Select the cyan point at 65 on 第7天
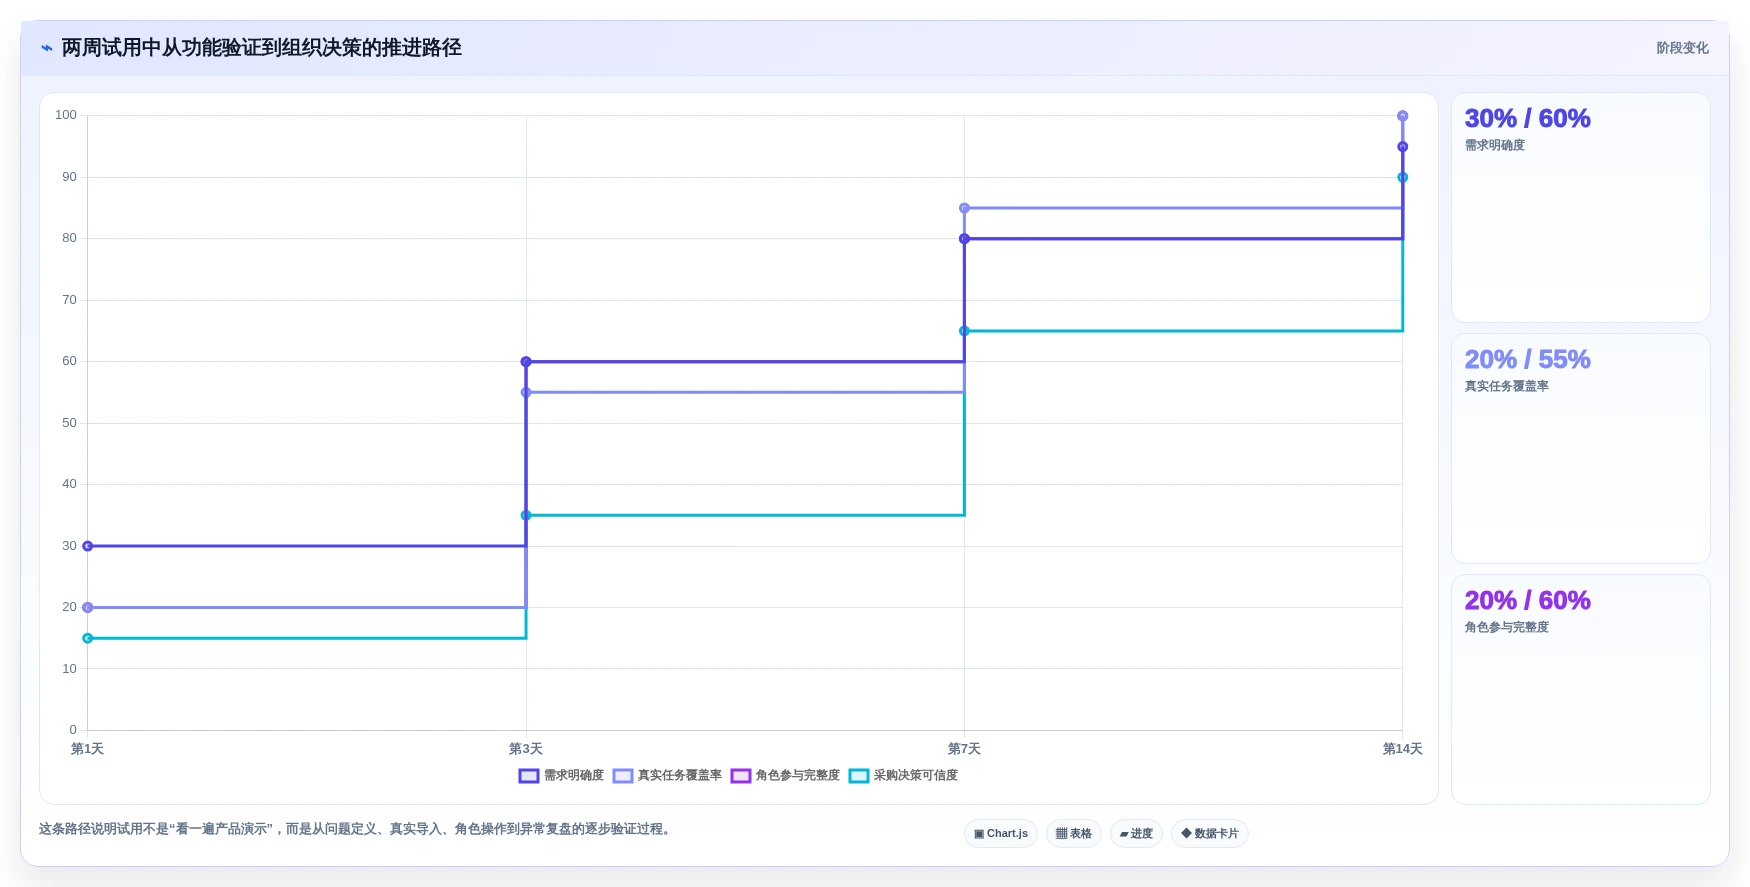1750x887 pixels. click(964, 331)
